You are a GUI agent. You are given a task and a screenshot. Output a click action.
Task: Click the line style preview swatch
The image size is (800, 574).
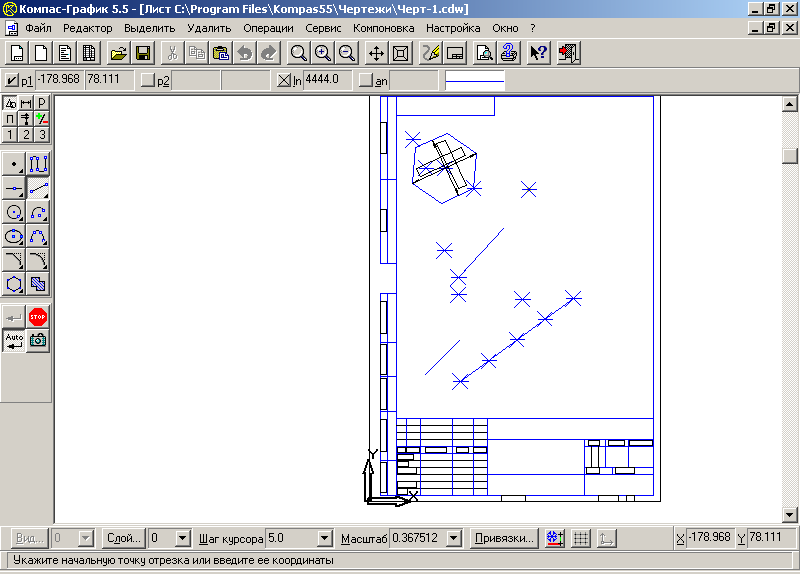pyautogui.click(x=474, y=80)
